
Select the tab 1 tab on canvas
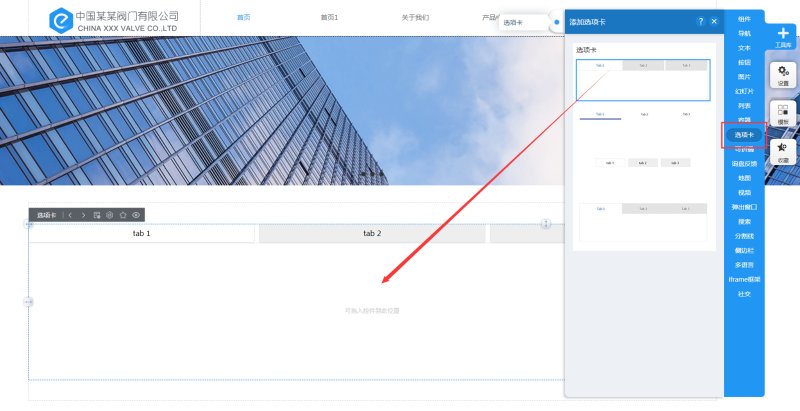pos(142,234)
